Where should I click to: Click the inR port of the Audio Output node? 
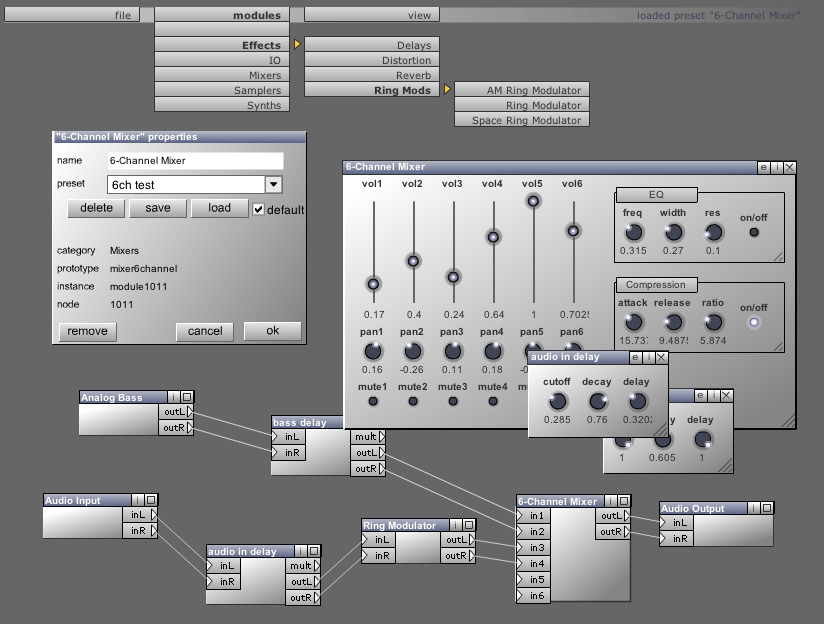click(x=676, y=538)
